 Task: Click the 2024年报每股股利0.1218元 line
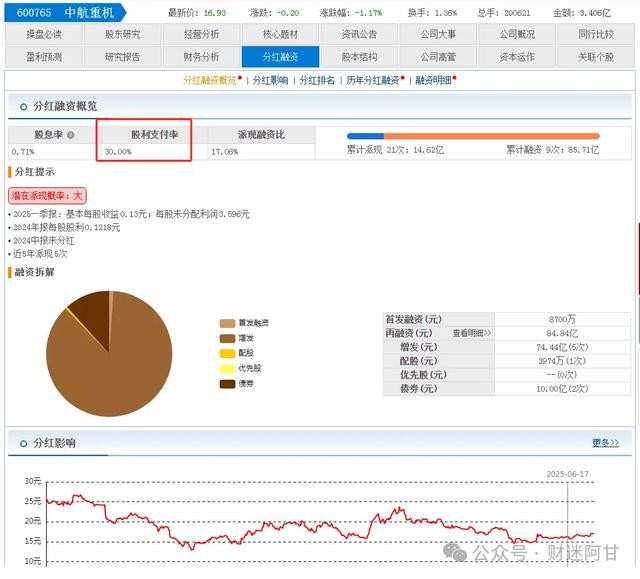[67, 228]
